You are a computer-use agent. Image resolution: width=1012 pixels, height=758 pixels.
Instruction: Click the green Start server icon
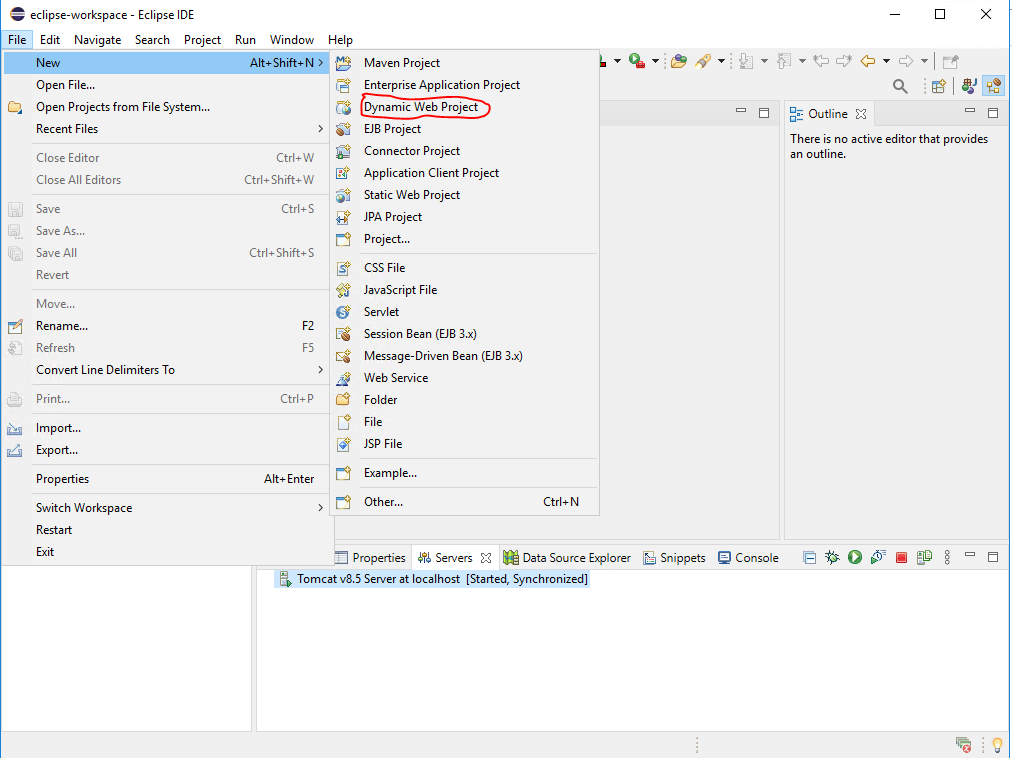pos(855,557)
